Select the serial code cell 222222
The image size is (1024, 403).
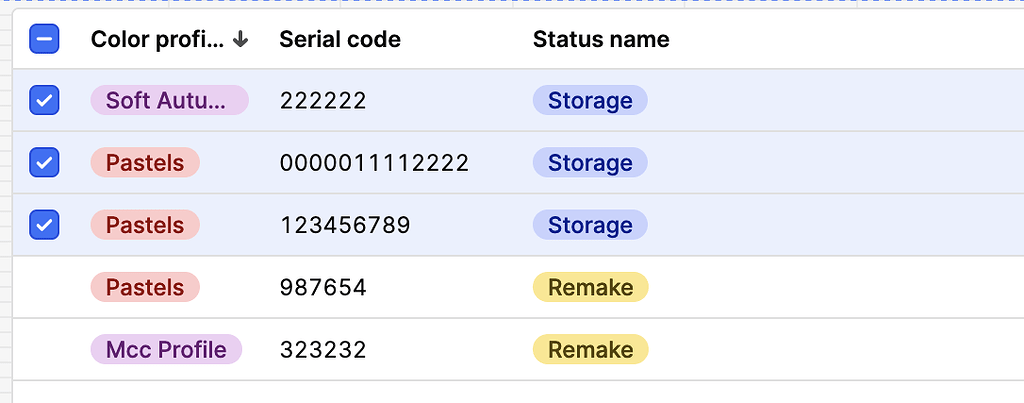[x=323, y=100]
